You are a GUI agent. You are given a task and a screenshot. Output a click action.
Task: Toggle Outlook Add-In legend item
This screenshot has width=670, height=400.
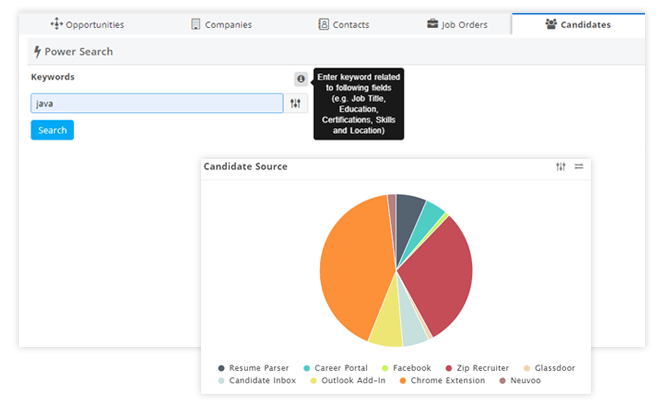(x=348, y=380)
